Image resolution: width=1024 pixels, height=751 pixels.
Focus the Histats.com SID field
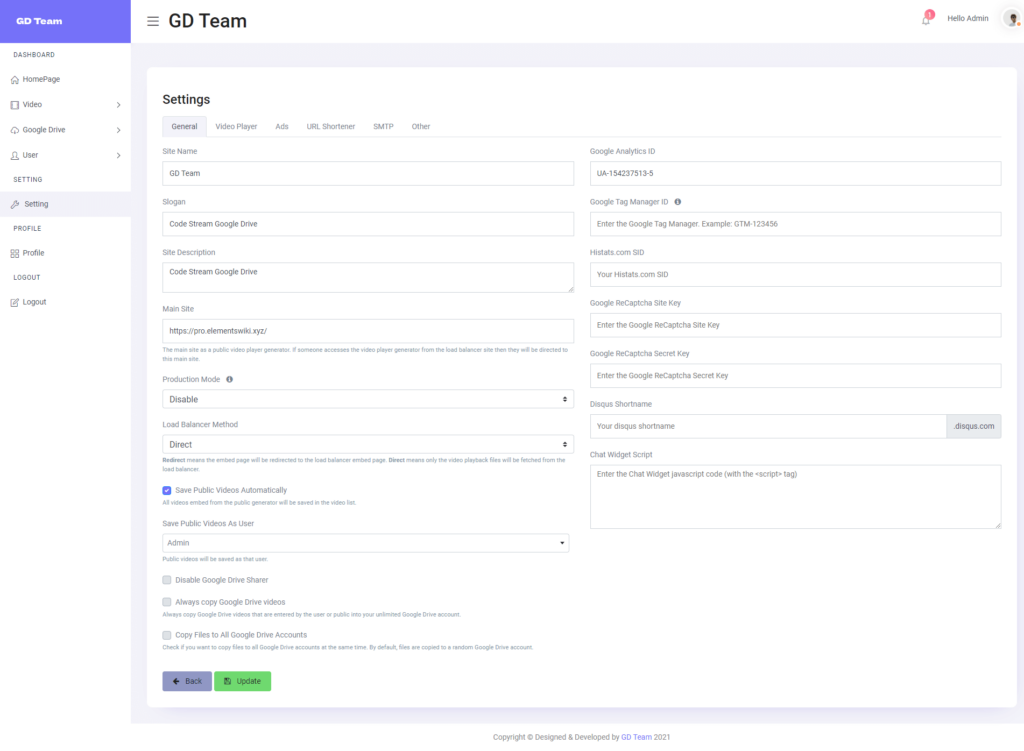click(x=795, y=275)
